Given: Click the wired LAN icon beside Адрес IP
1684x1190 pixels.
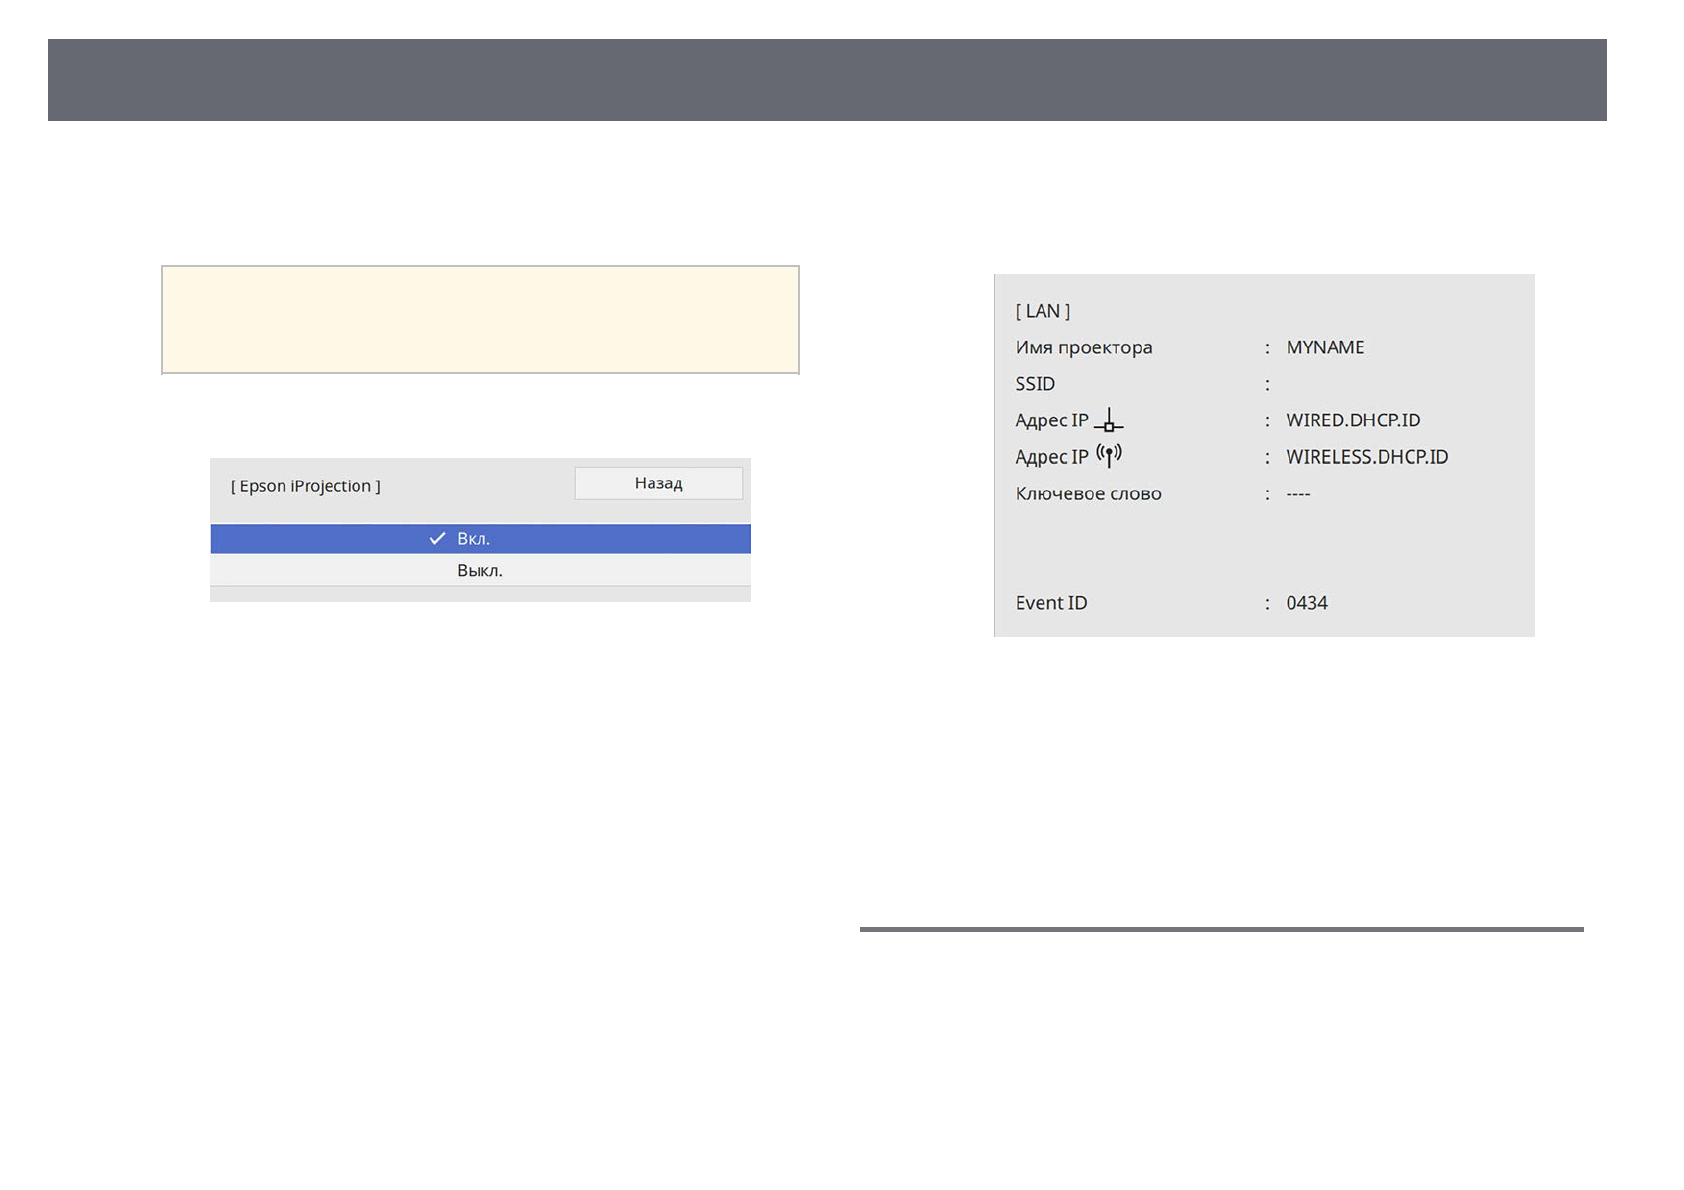Looking at the screenshot, I should click(x=1108, y=421).
